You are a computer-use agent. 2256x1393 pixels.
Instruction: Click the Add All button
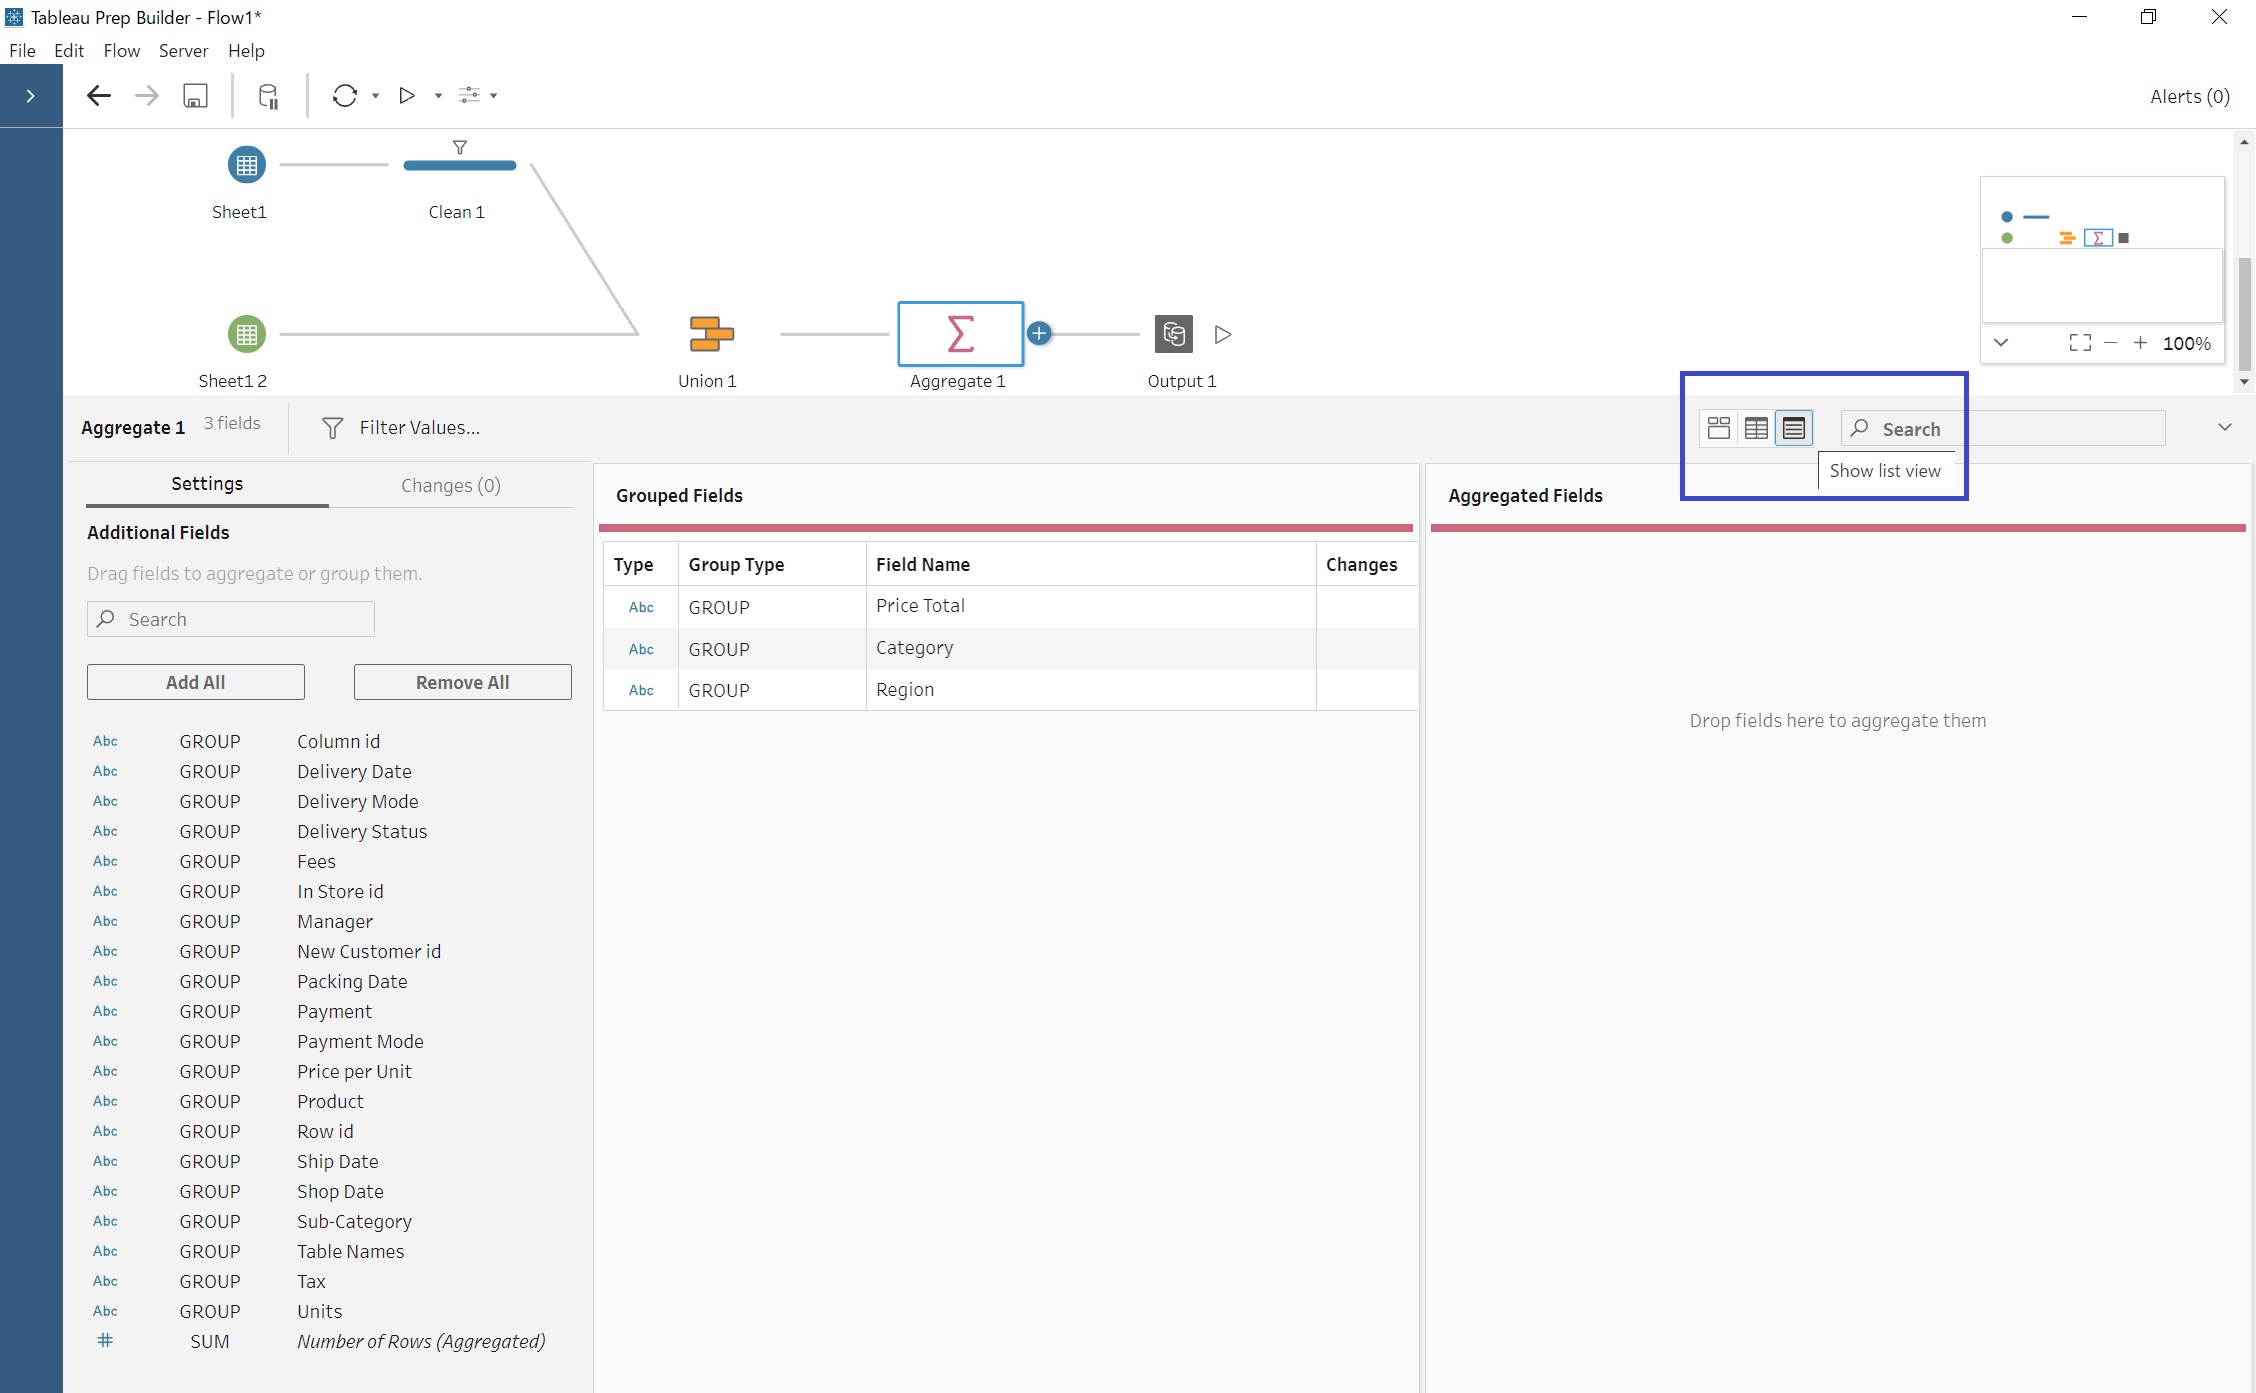point(195,682)
